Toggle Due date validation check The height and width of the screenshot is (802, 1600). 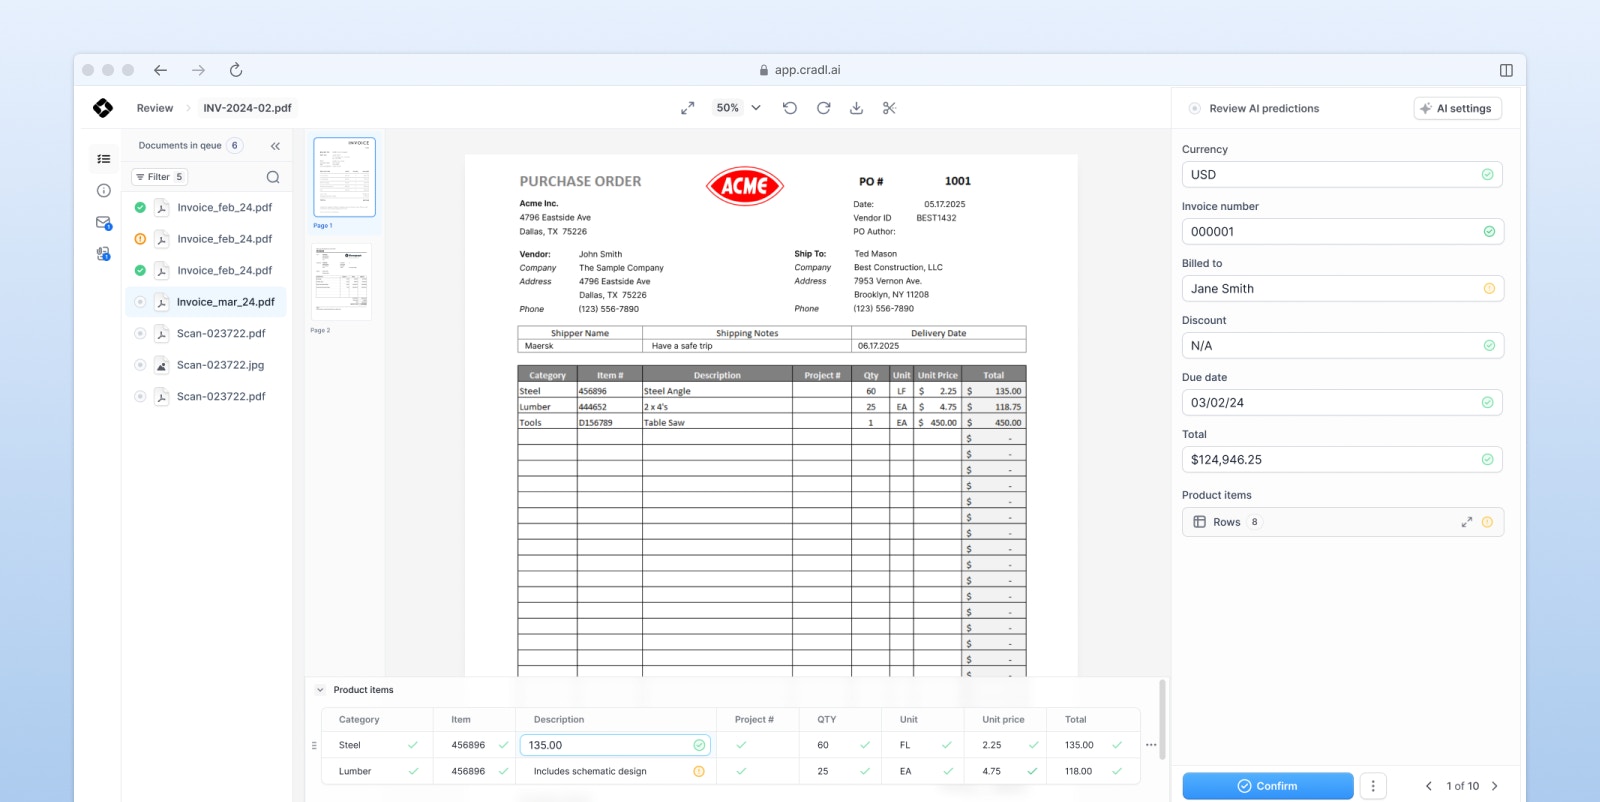1488,403
